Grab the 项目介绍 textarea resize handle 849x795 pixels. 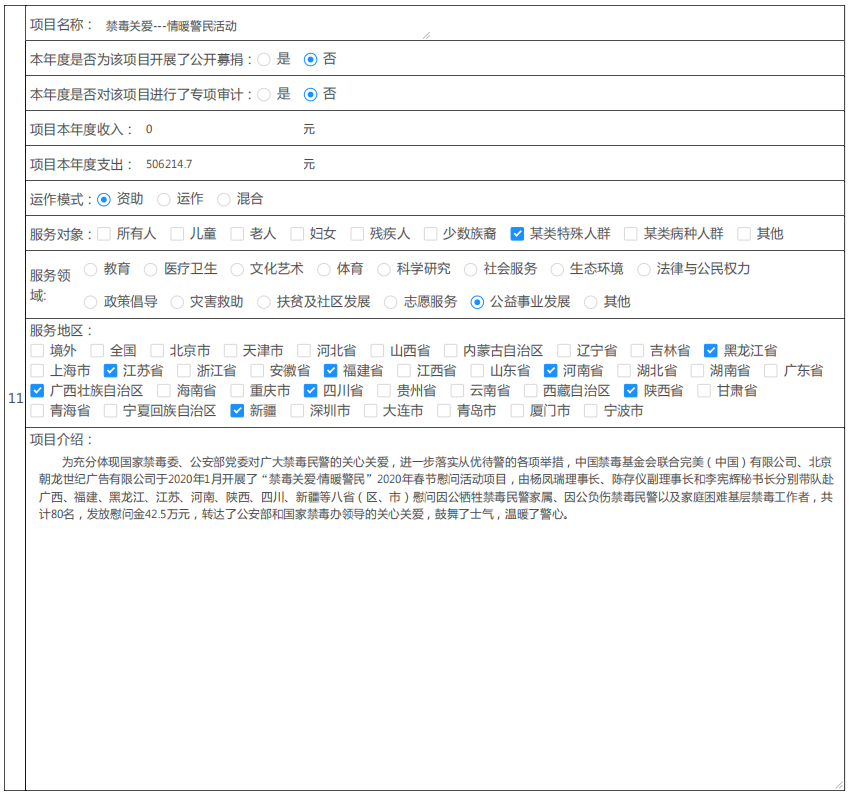(839, 785)
